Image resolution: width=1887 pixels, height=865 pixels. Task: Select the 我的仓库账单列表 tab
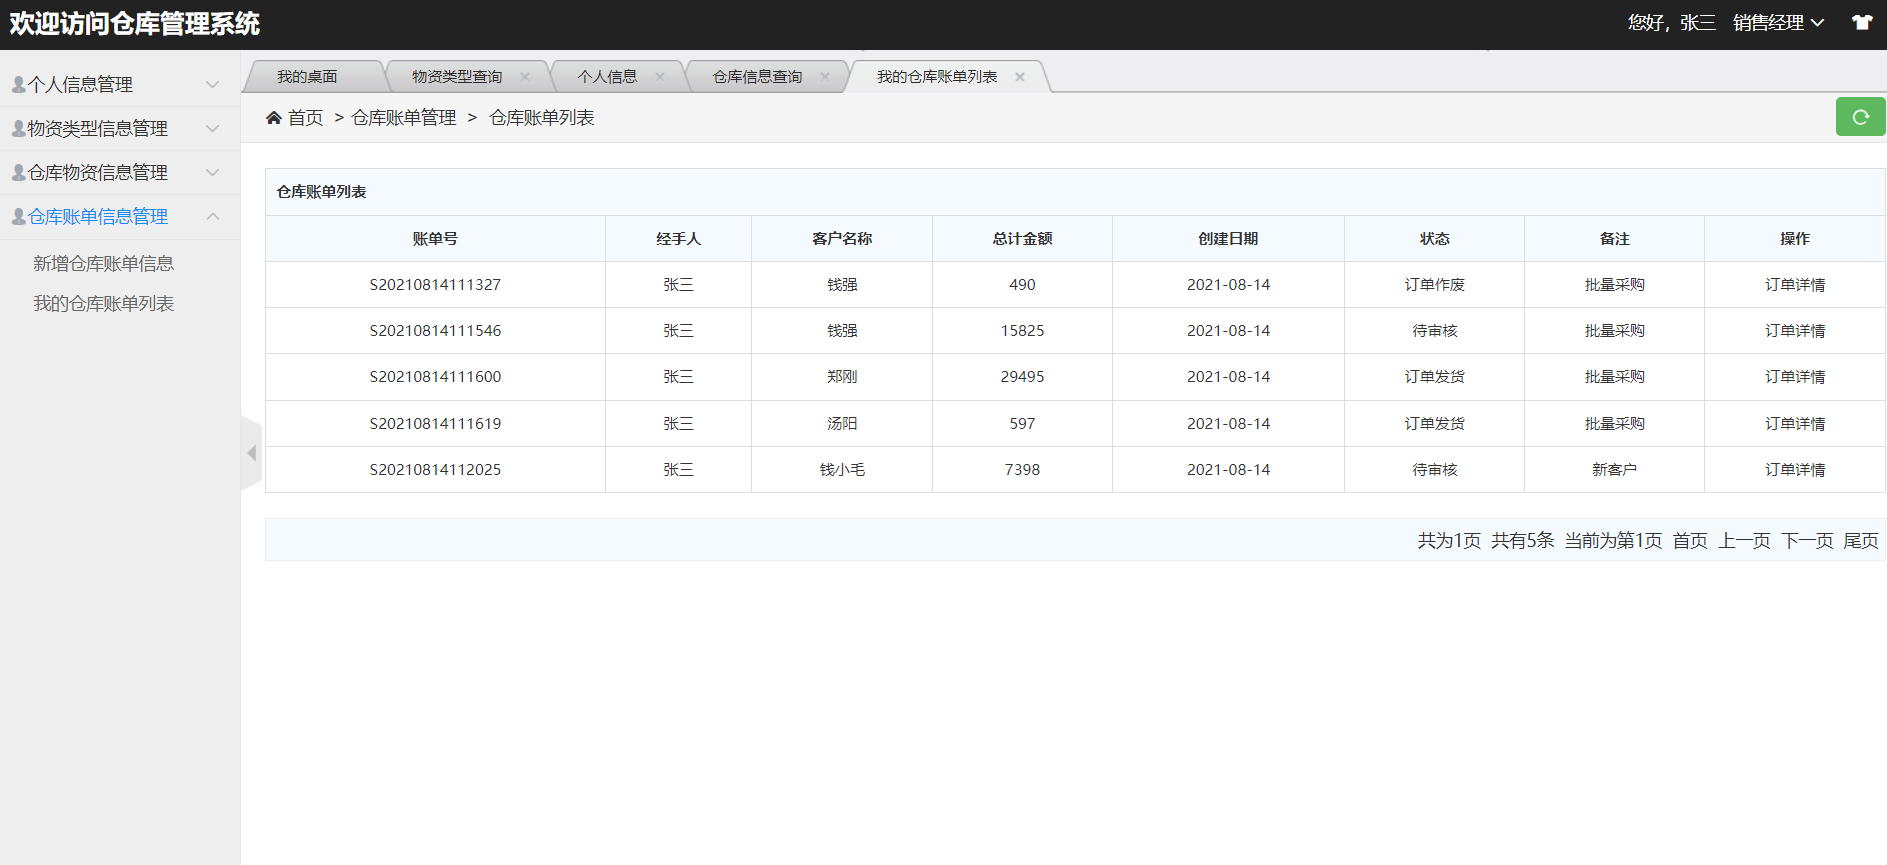coord(937,77)
